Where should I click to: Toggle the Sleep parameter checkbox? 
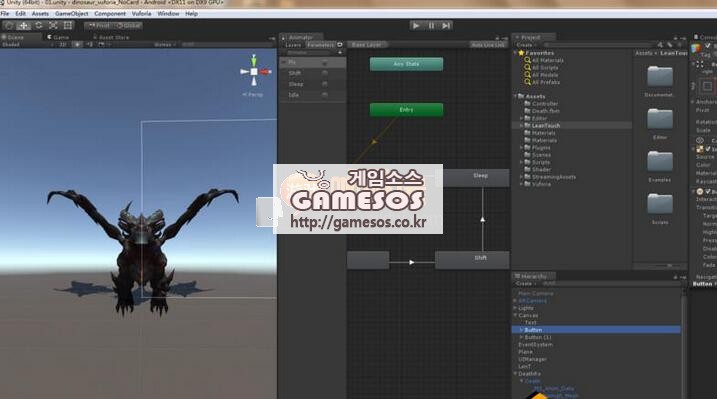[x=325, y=84]
